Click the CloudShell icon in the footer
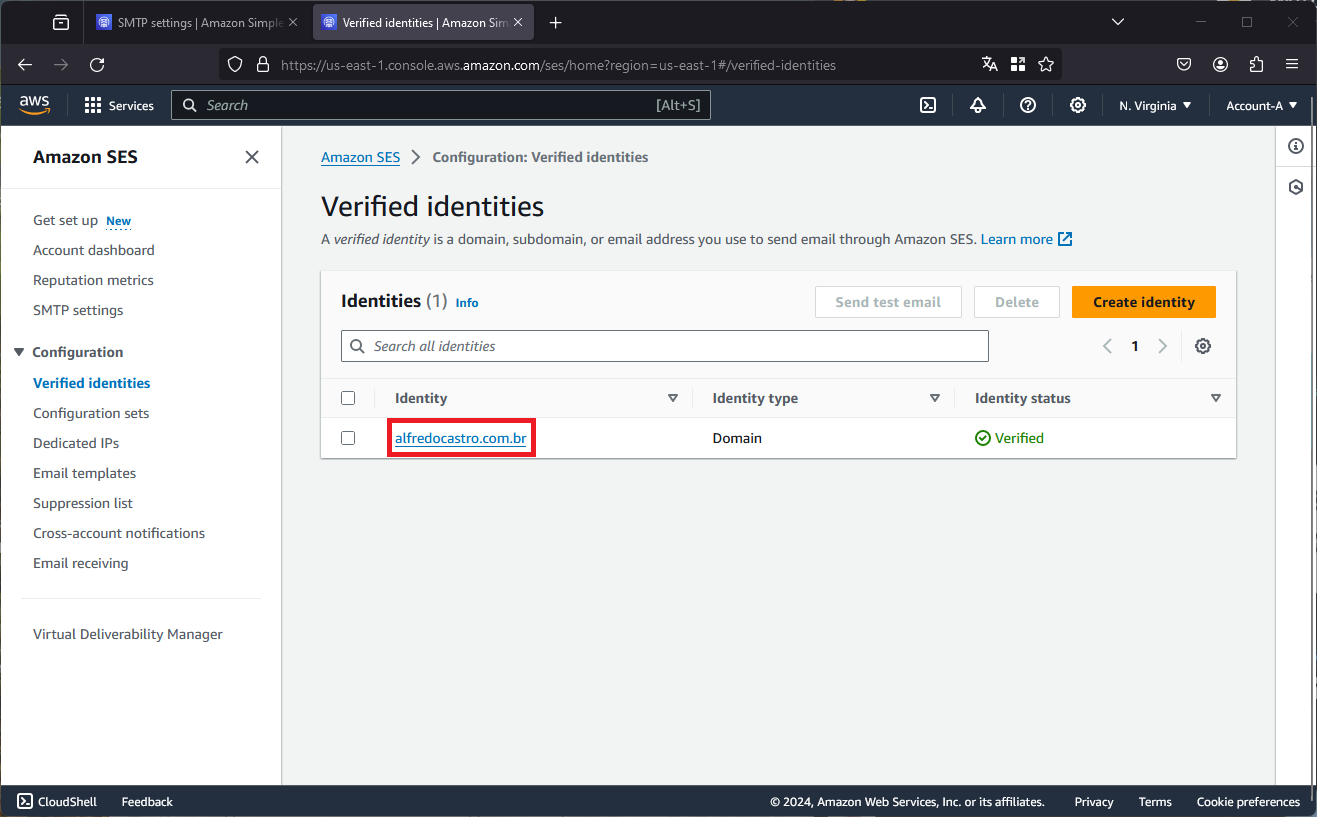1317x817 pixels. pyautogui.click(x=25, y=801)
